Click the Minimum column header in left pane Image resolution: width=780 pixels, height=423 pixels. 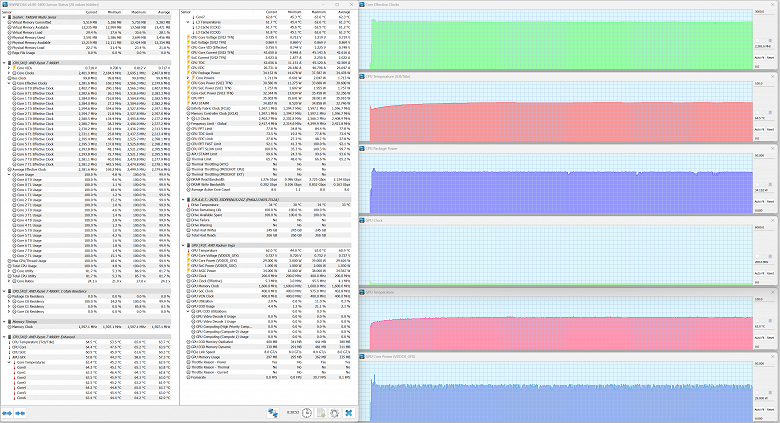click(x=114, y=12)
